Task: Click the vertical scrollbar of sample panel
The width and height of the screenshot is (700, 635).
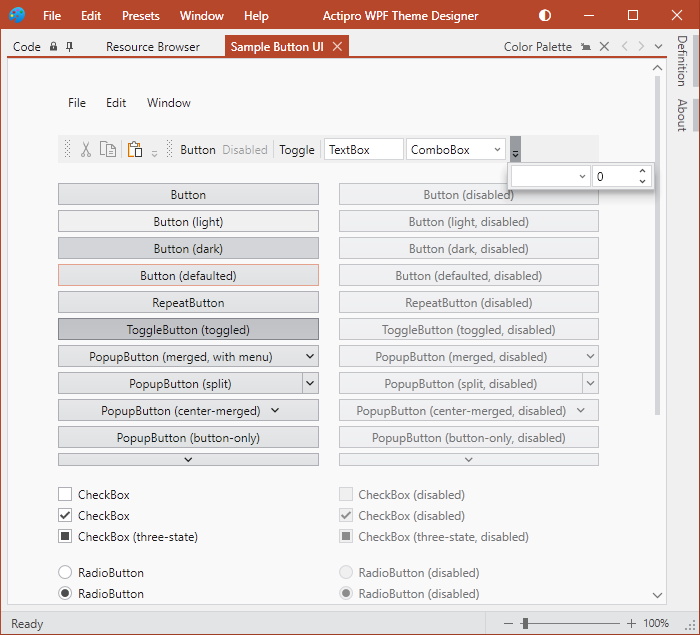Action: pyautogui.click(x=657, y=246)
